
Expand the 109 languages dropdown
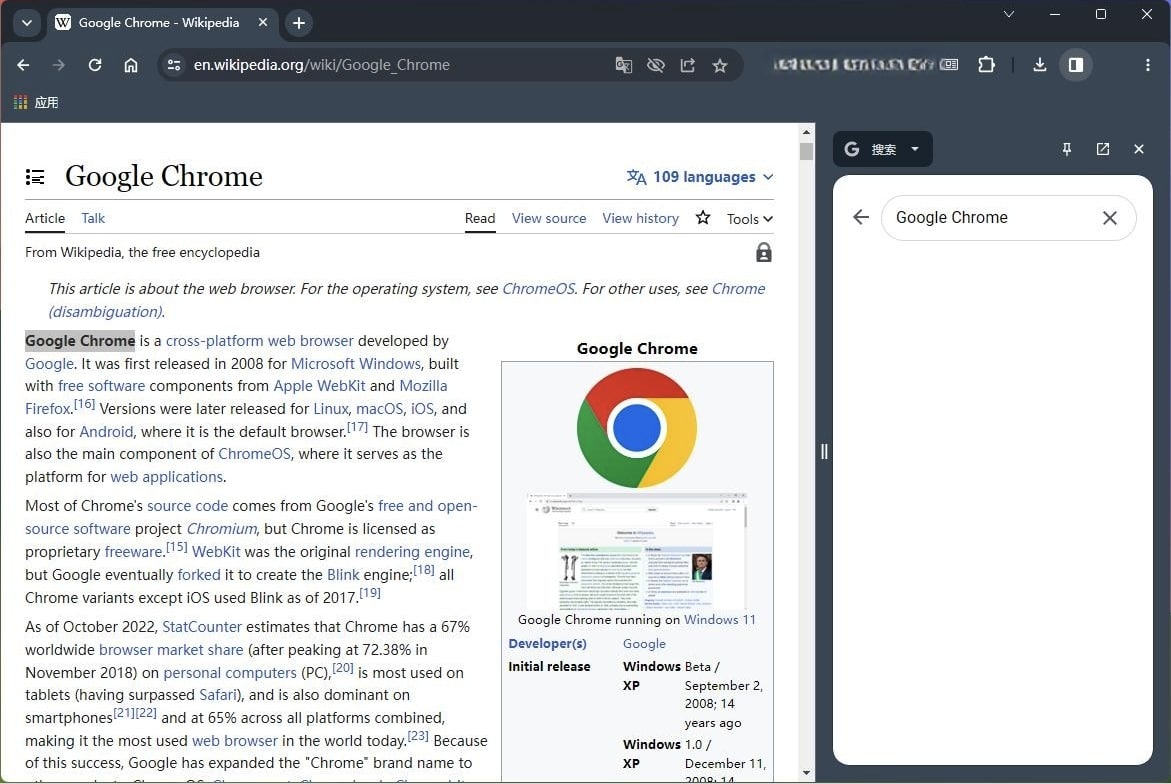[x=700, y=177]
